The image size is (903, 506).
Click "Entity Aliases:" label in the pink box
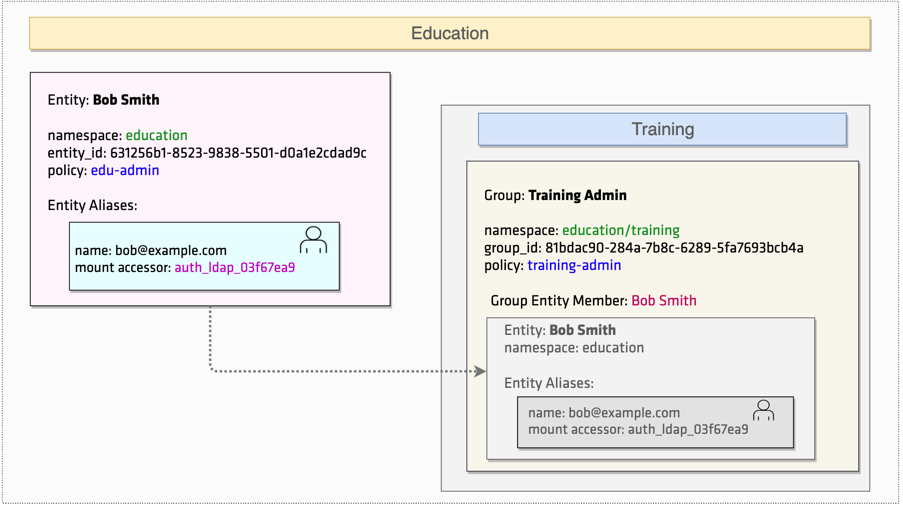coord(93,205)
